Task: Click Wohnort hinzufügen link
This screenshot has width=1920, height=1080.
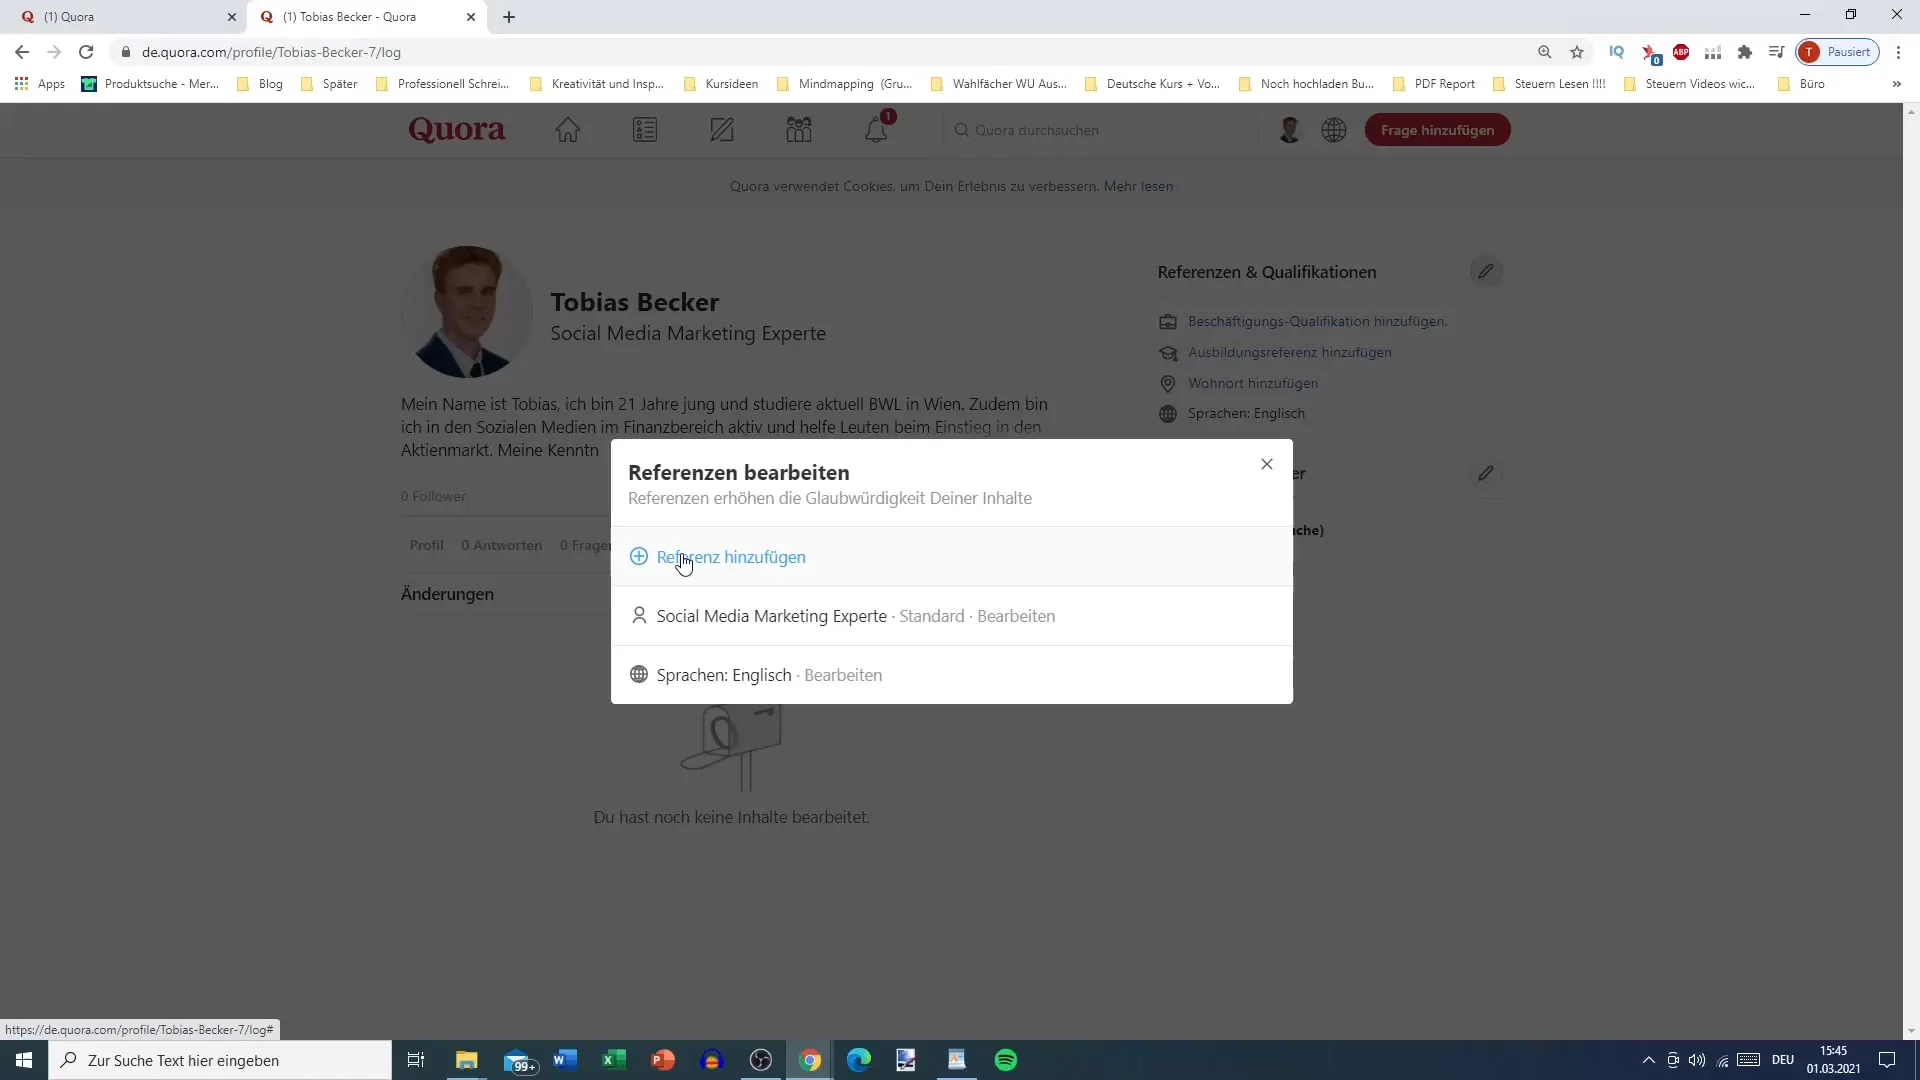Action: 1253,383
